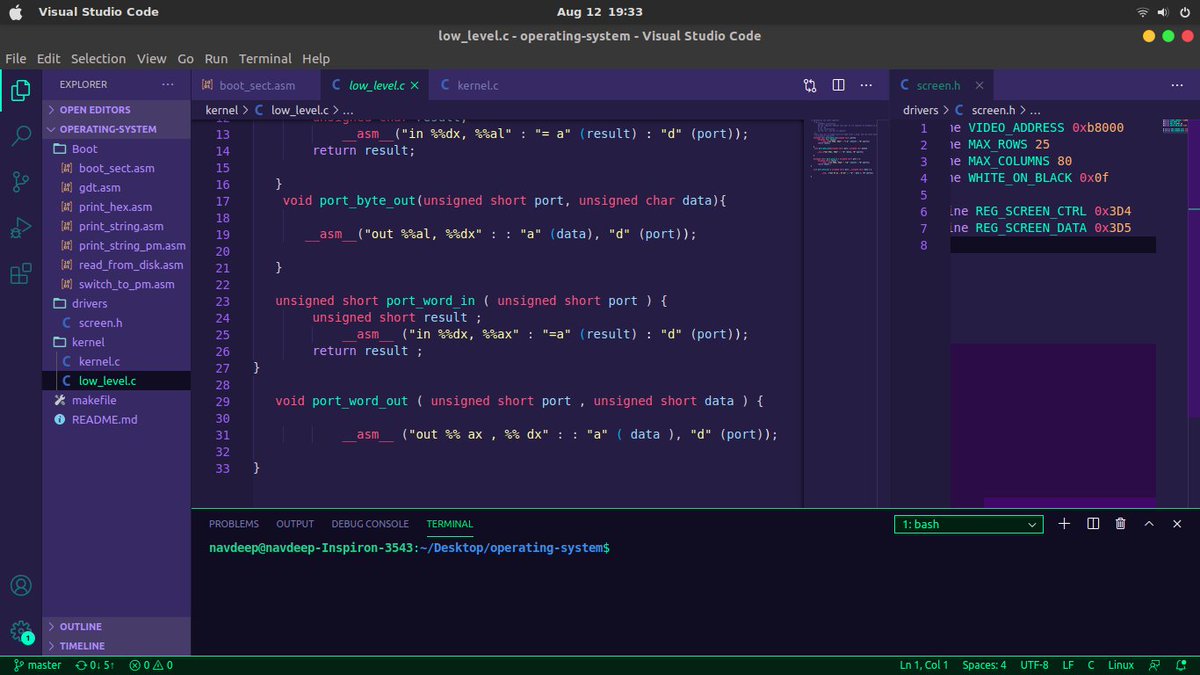The width and height of the screenshot is (1200, 675).
Task: Maximize the terminal panel with up chevron
Action: point(1149,524)
